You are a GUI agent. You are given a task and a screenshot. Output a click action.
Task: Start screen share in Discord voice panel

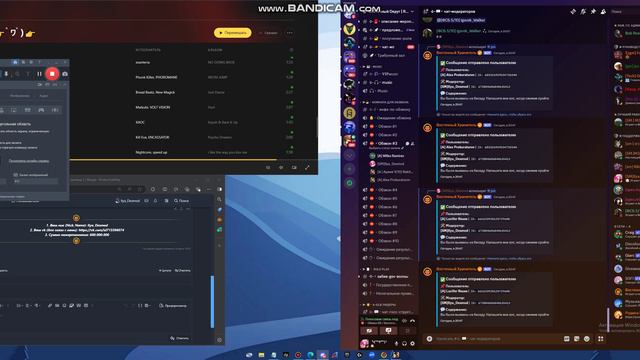coord(388,331)
